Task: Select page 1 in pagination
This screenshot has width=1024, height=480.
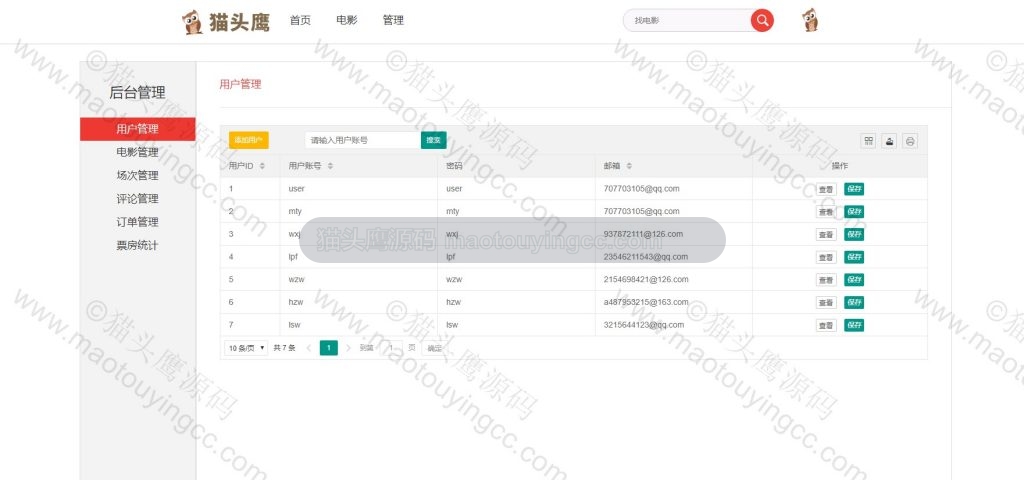Action: click(x=328, y=348)
